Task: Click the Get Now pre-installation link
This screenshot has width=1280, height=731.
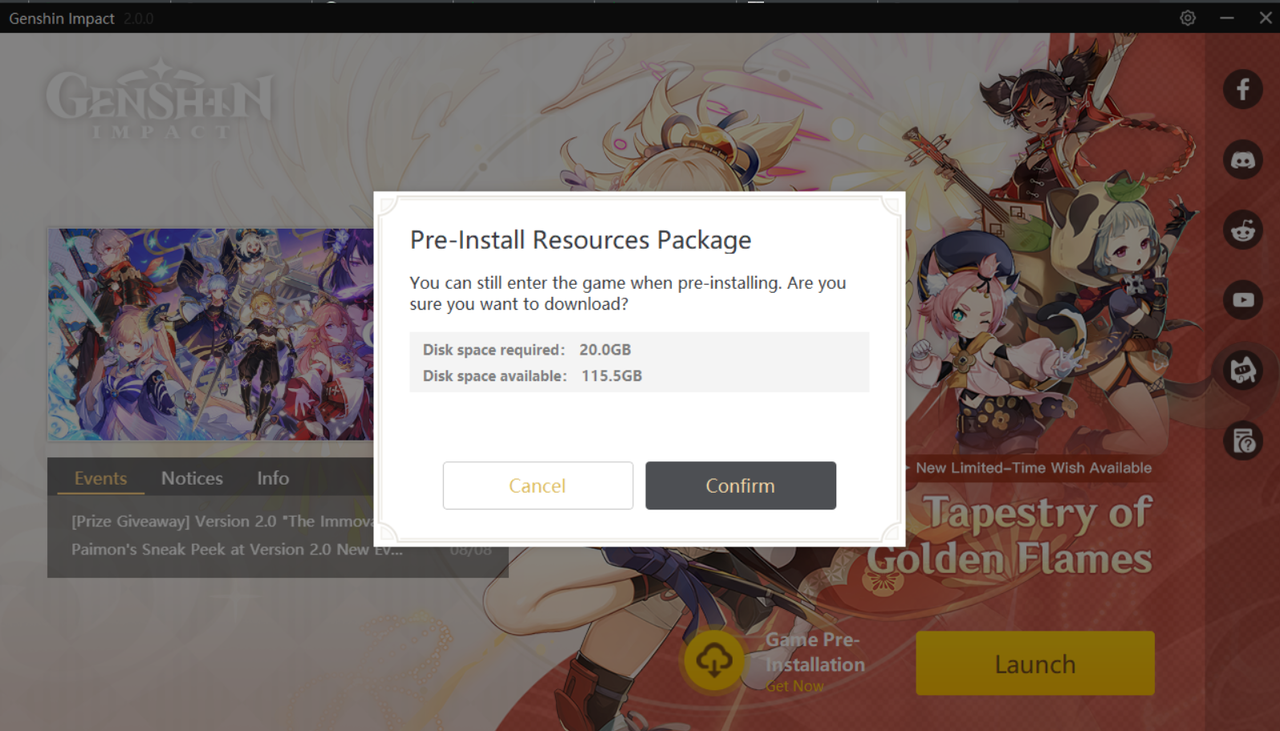Action: click(795, 686)
